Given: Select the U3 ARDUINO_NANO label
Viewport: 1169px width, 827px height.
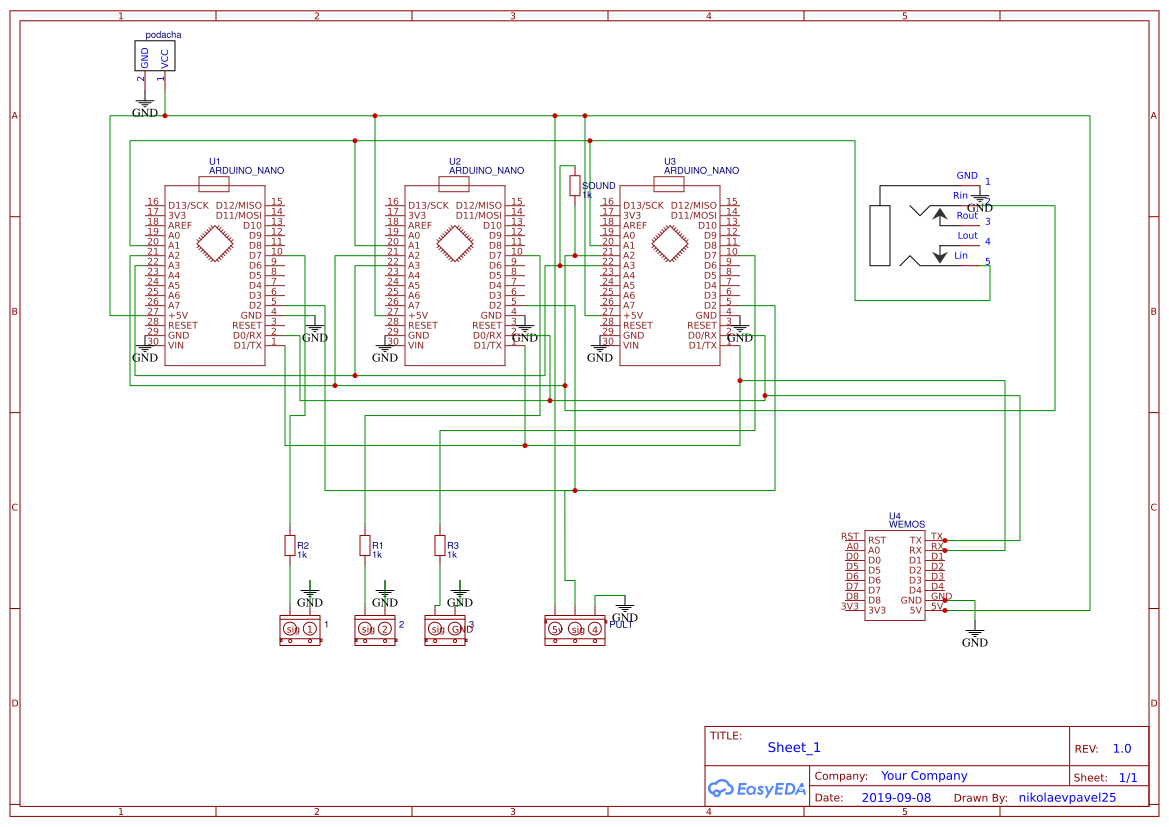Looking at the screenshot, I should tap(702, 166).
